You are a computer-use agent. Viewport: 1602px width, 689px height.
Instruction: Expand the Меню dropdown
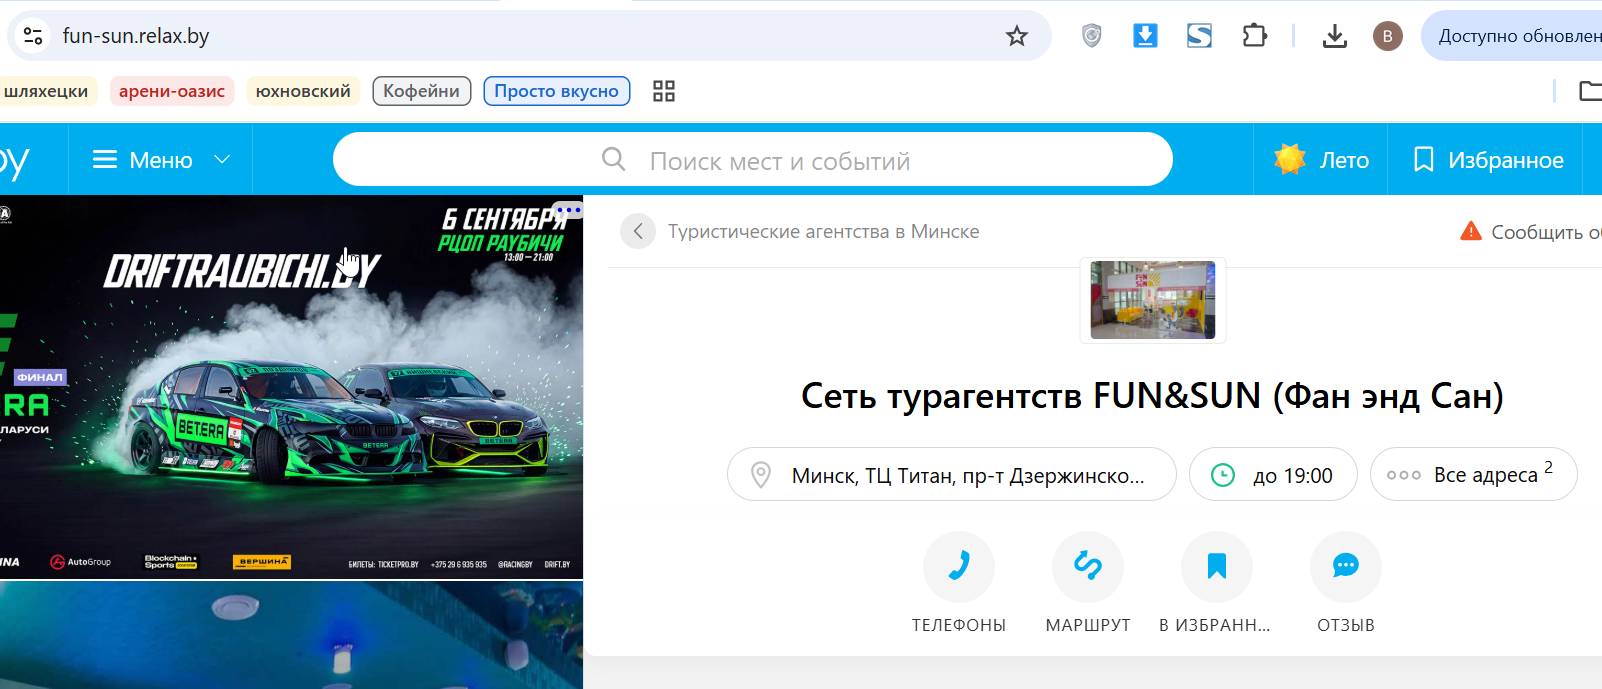tap(161, 160)
